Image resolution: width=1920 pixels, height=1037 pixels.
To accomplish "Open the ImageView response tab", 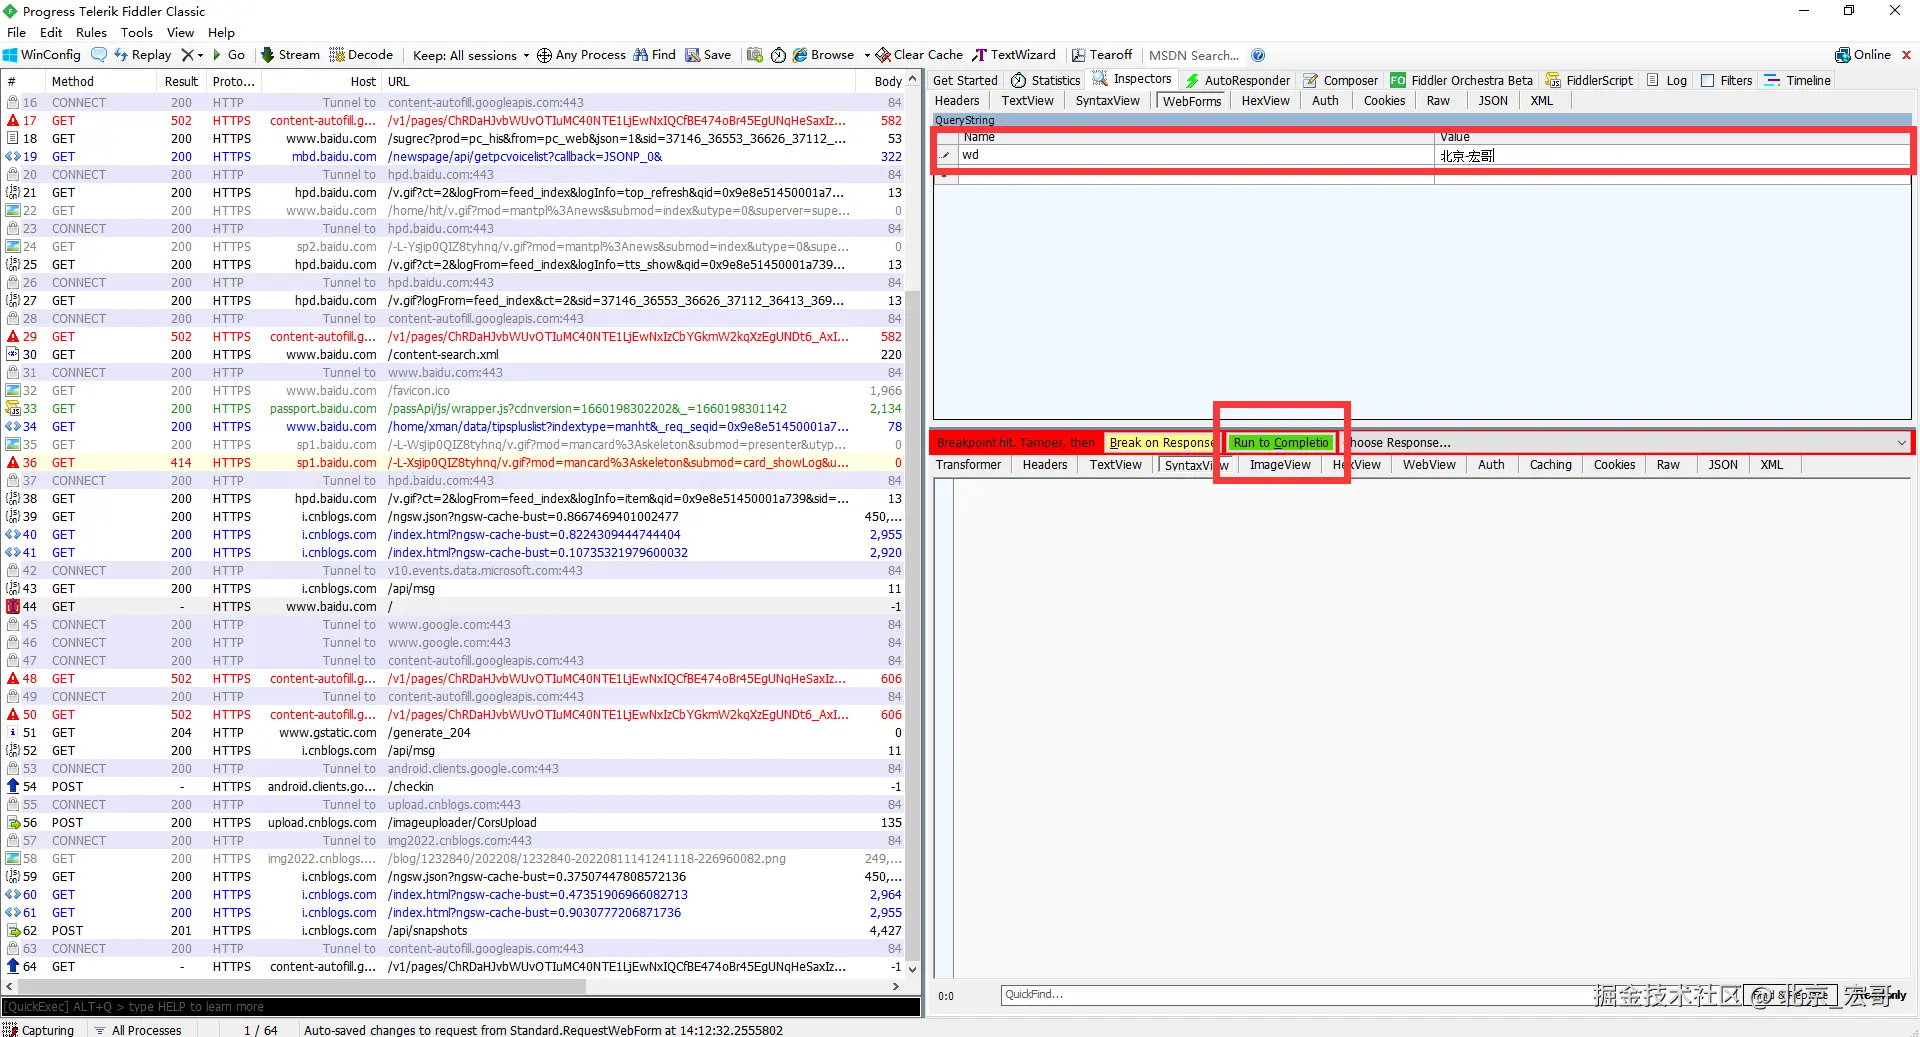I will (x=1279, y=465).
